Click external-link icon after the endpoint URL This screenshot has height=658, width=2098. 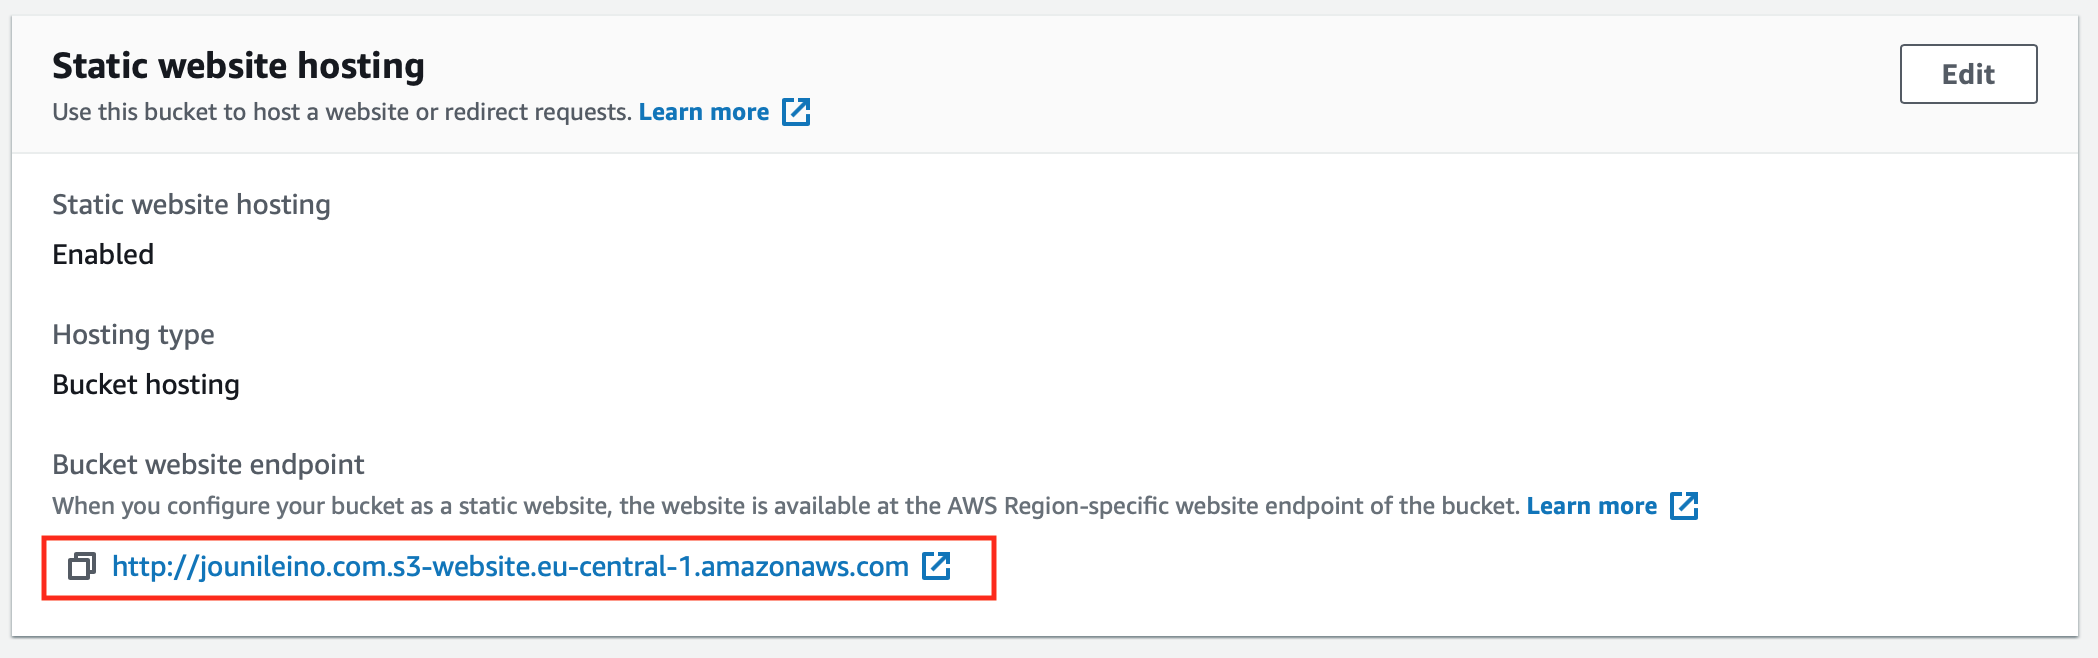(x=936, y=566)
